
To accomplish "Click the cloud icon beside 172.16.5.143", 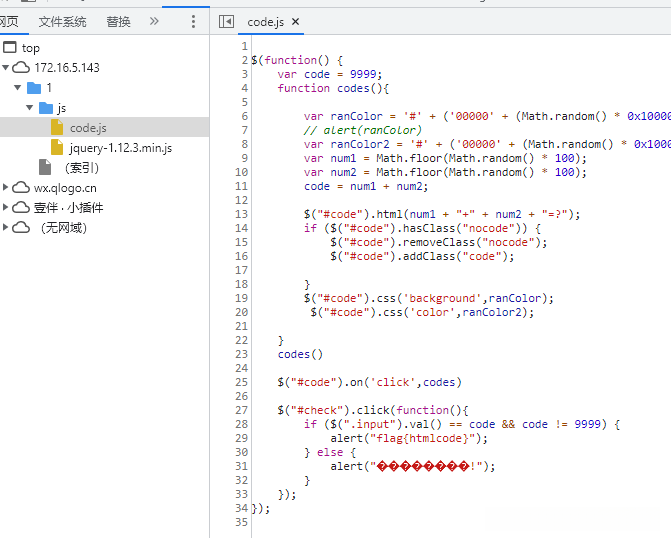I will tap(21, 67).
